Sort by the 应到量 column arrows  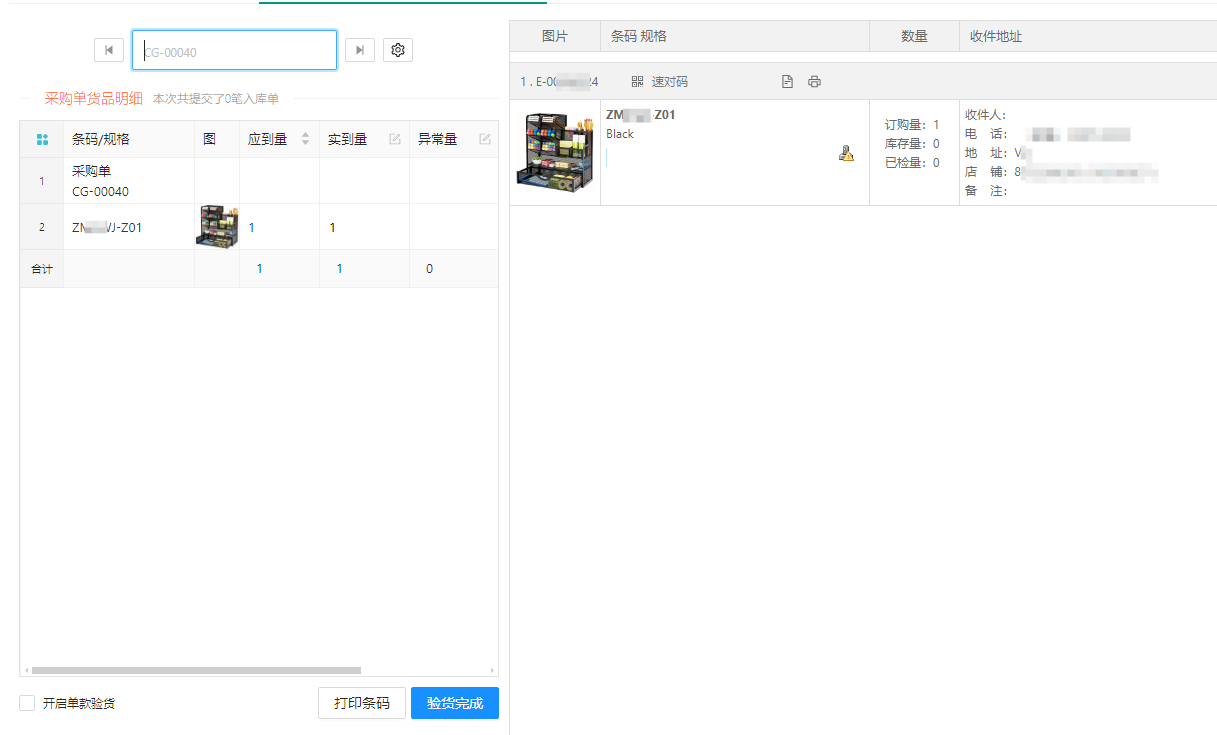[x=306, y=140]
